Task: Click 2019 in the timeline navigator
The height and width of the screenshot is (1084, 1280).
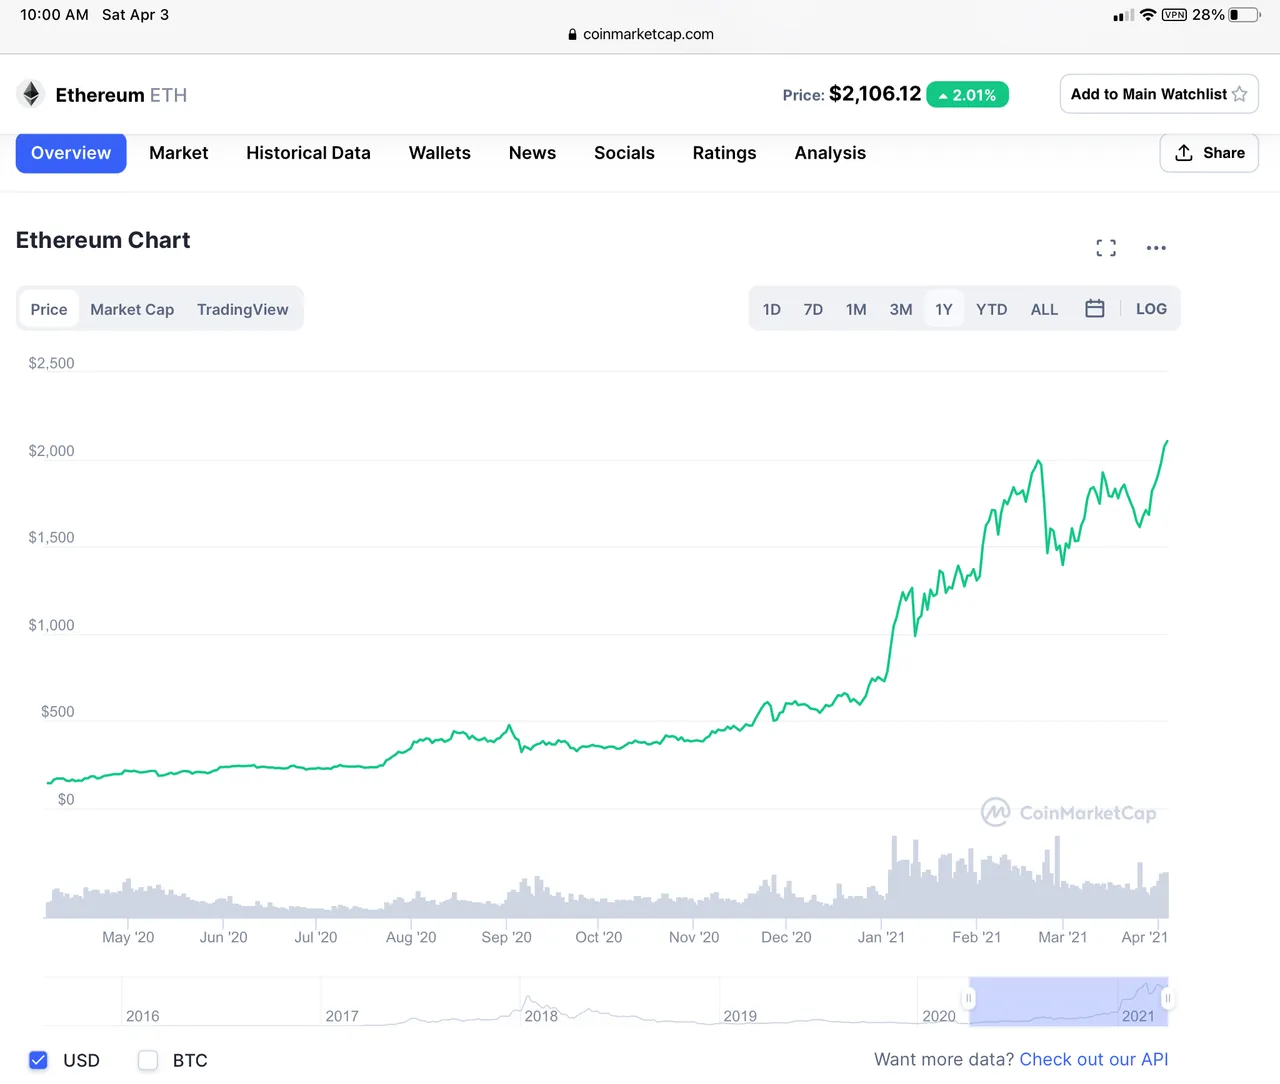Action: point(740,1016)
